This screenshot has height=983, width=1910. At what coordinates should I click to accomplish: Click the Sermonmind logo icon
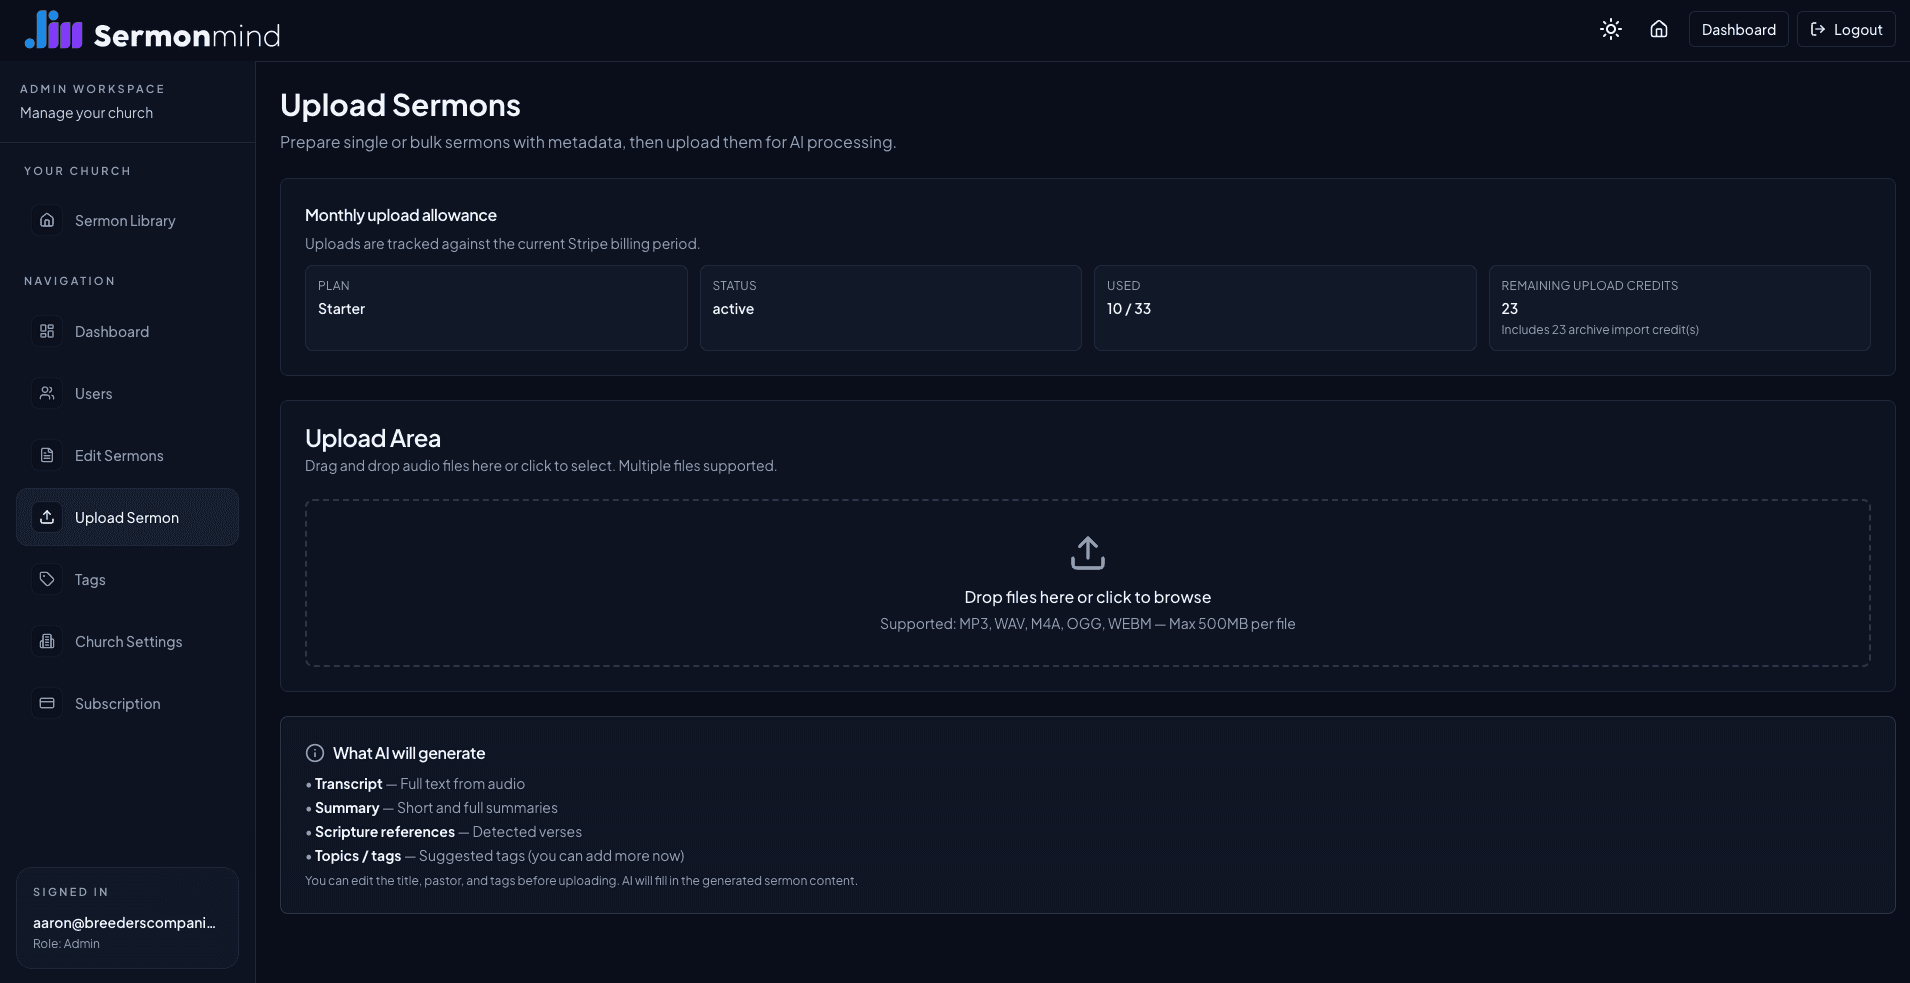[x=54, y=30]
